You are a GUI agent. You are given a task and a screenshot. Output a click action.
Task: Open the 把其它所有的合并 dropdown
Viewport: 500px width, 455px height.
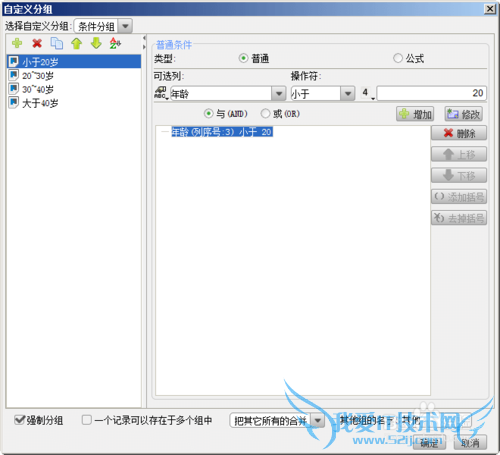click(318, 421)
